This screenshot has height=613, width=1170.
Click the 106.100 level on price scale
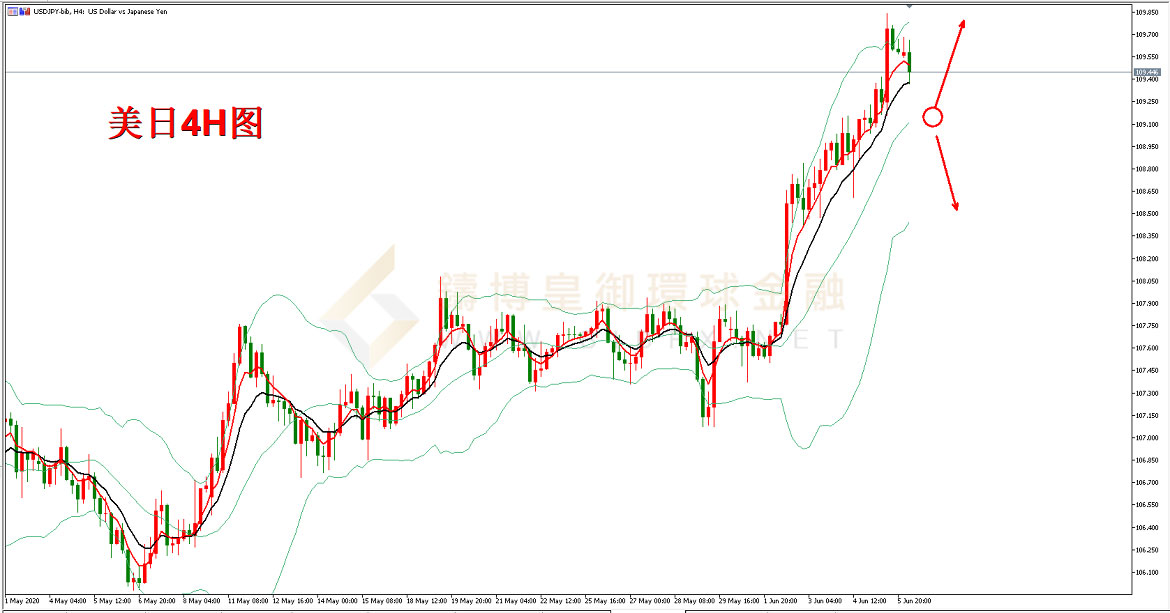(x=1147, y=573)
